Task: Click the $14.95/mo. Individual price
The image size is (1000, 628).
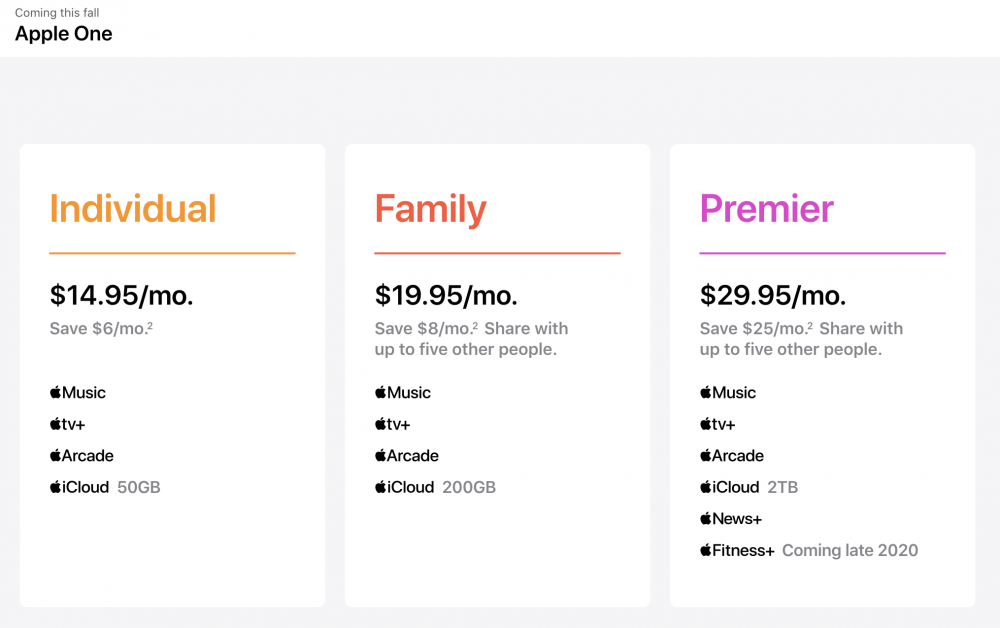Action: (x=121, y=295)
